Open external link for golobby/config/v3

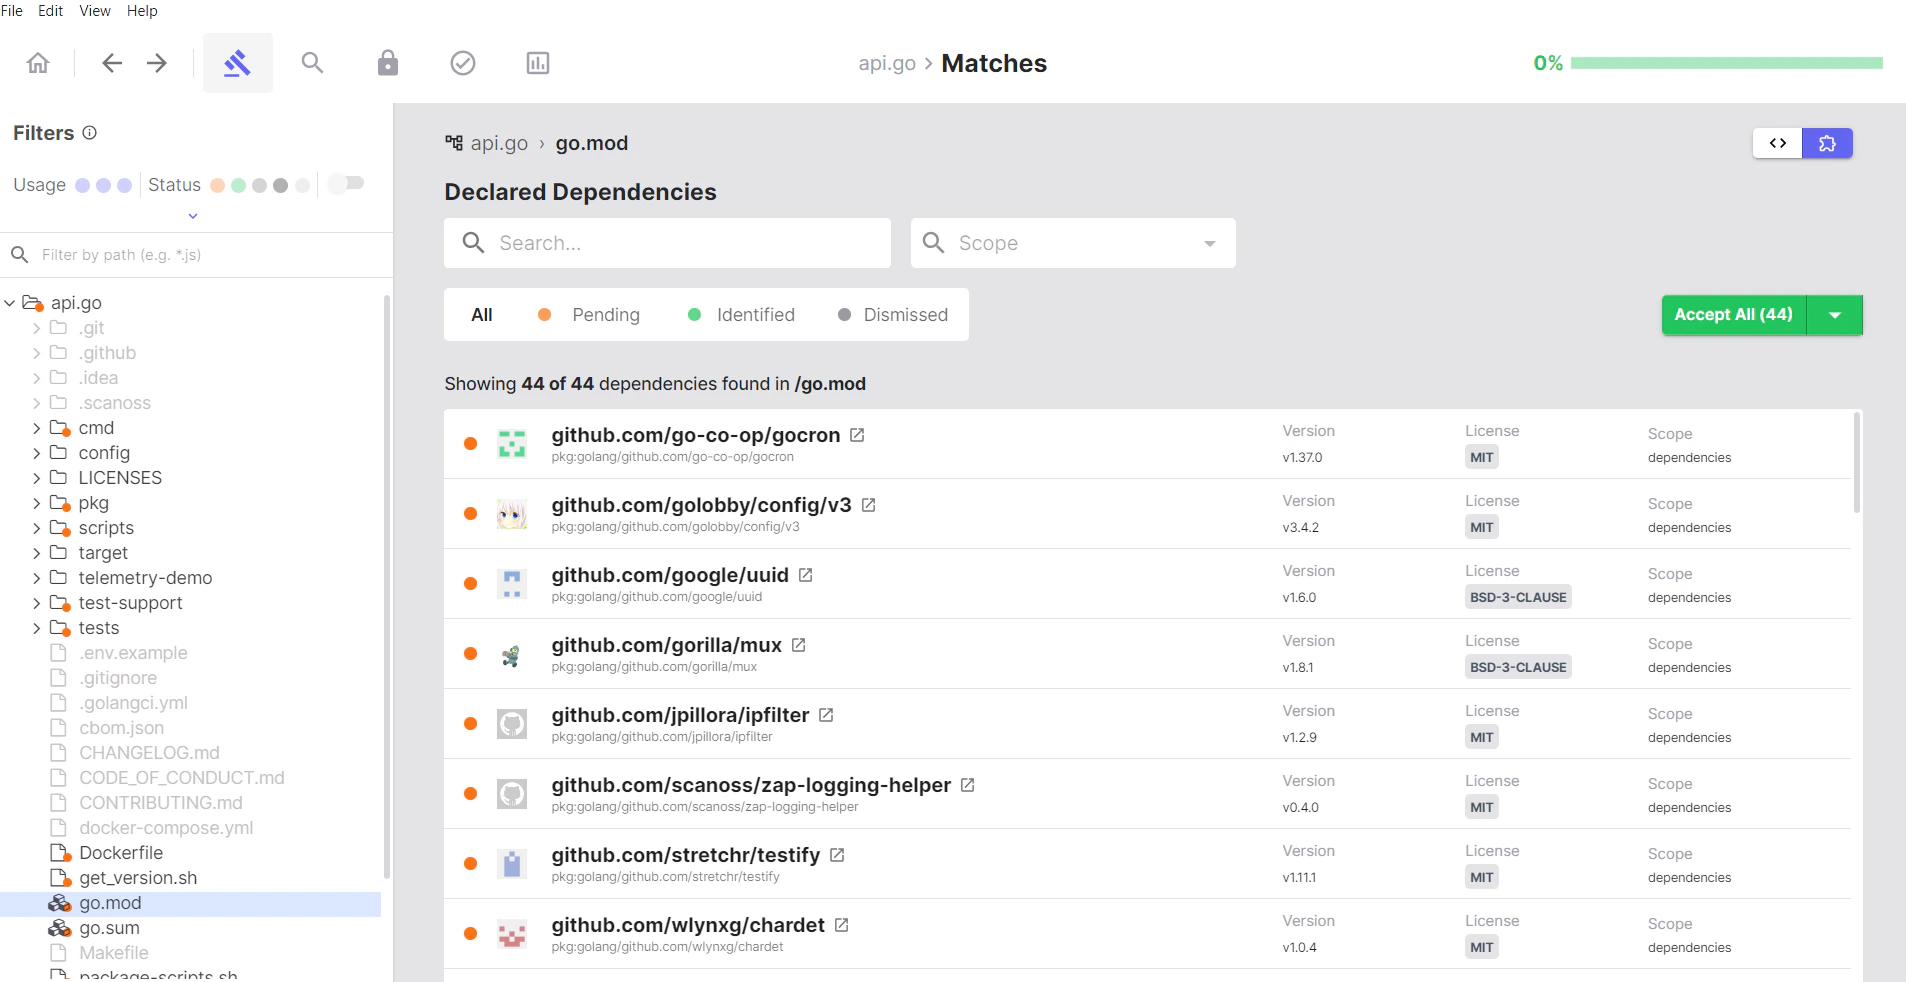tap(868, 505)
